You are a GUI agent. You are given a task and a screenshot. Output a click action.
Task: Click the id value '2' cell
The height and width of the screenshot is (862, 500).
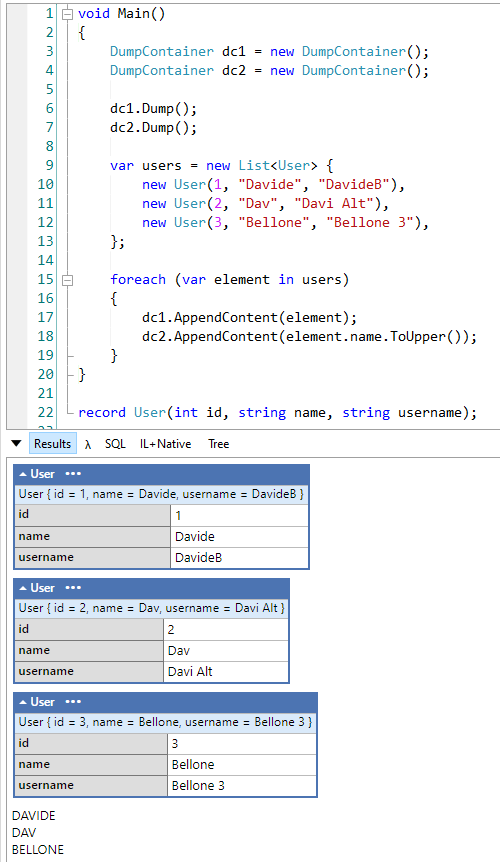[226, 629]
